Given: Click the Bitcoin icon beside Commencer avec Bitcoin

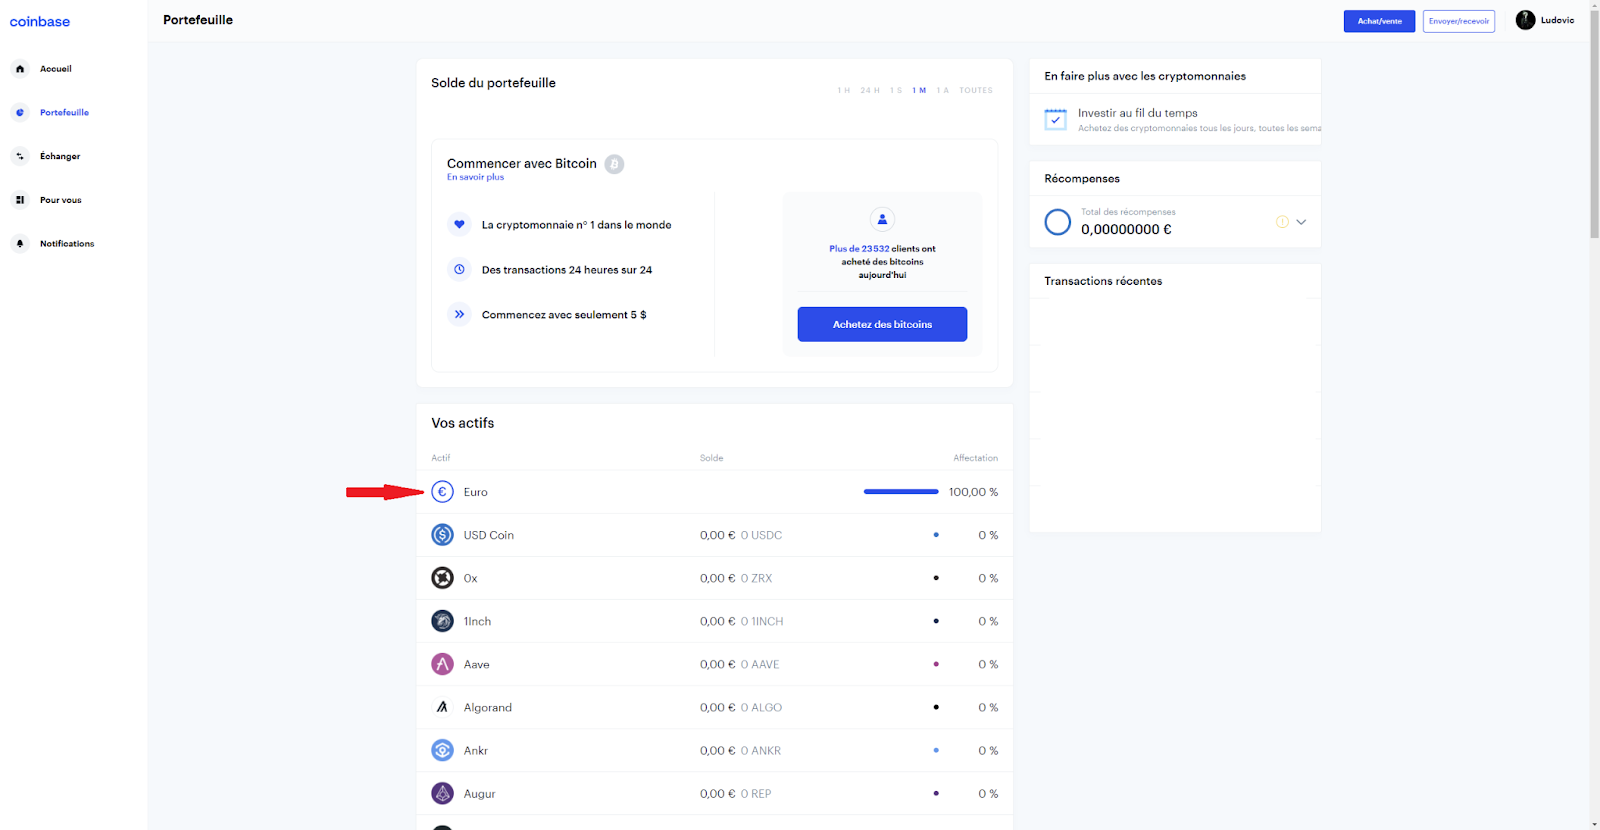Looking at the screenshot, I should (614, 164).
